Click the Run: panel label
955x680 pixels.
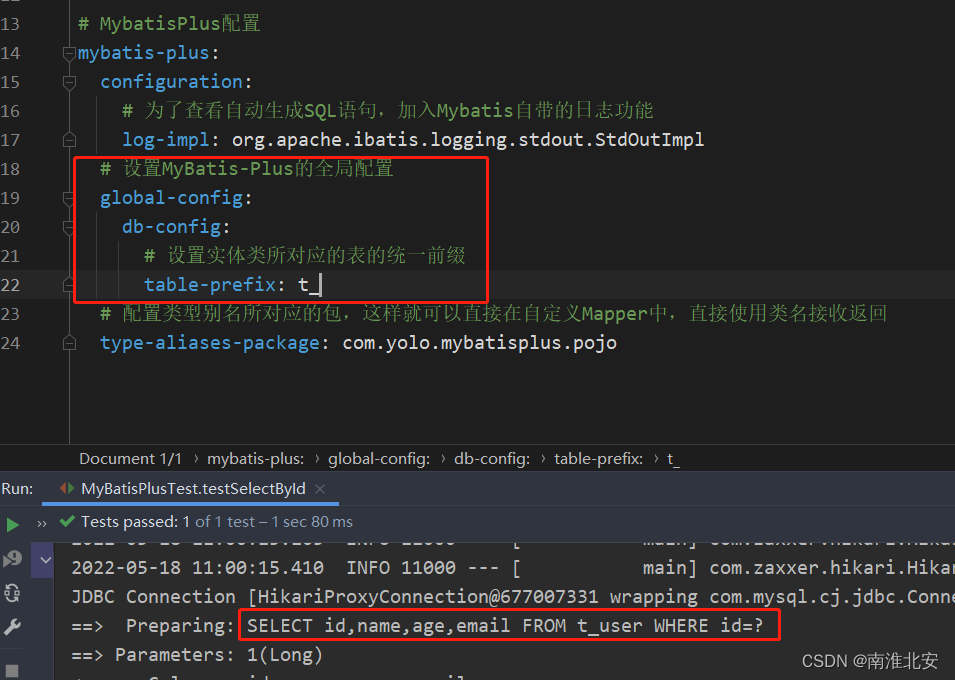(x=17, y=489)
